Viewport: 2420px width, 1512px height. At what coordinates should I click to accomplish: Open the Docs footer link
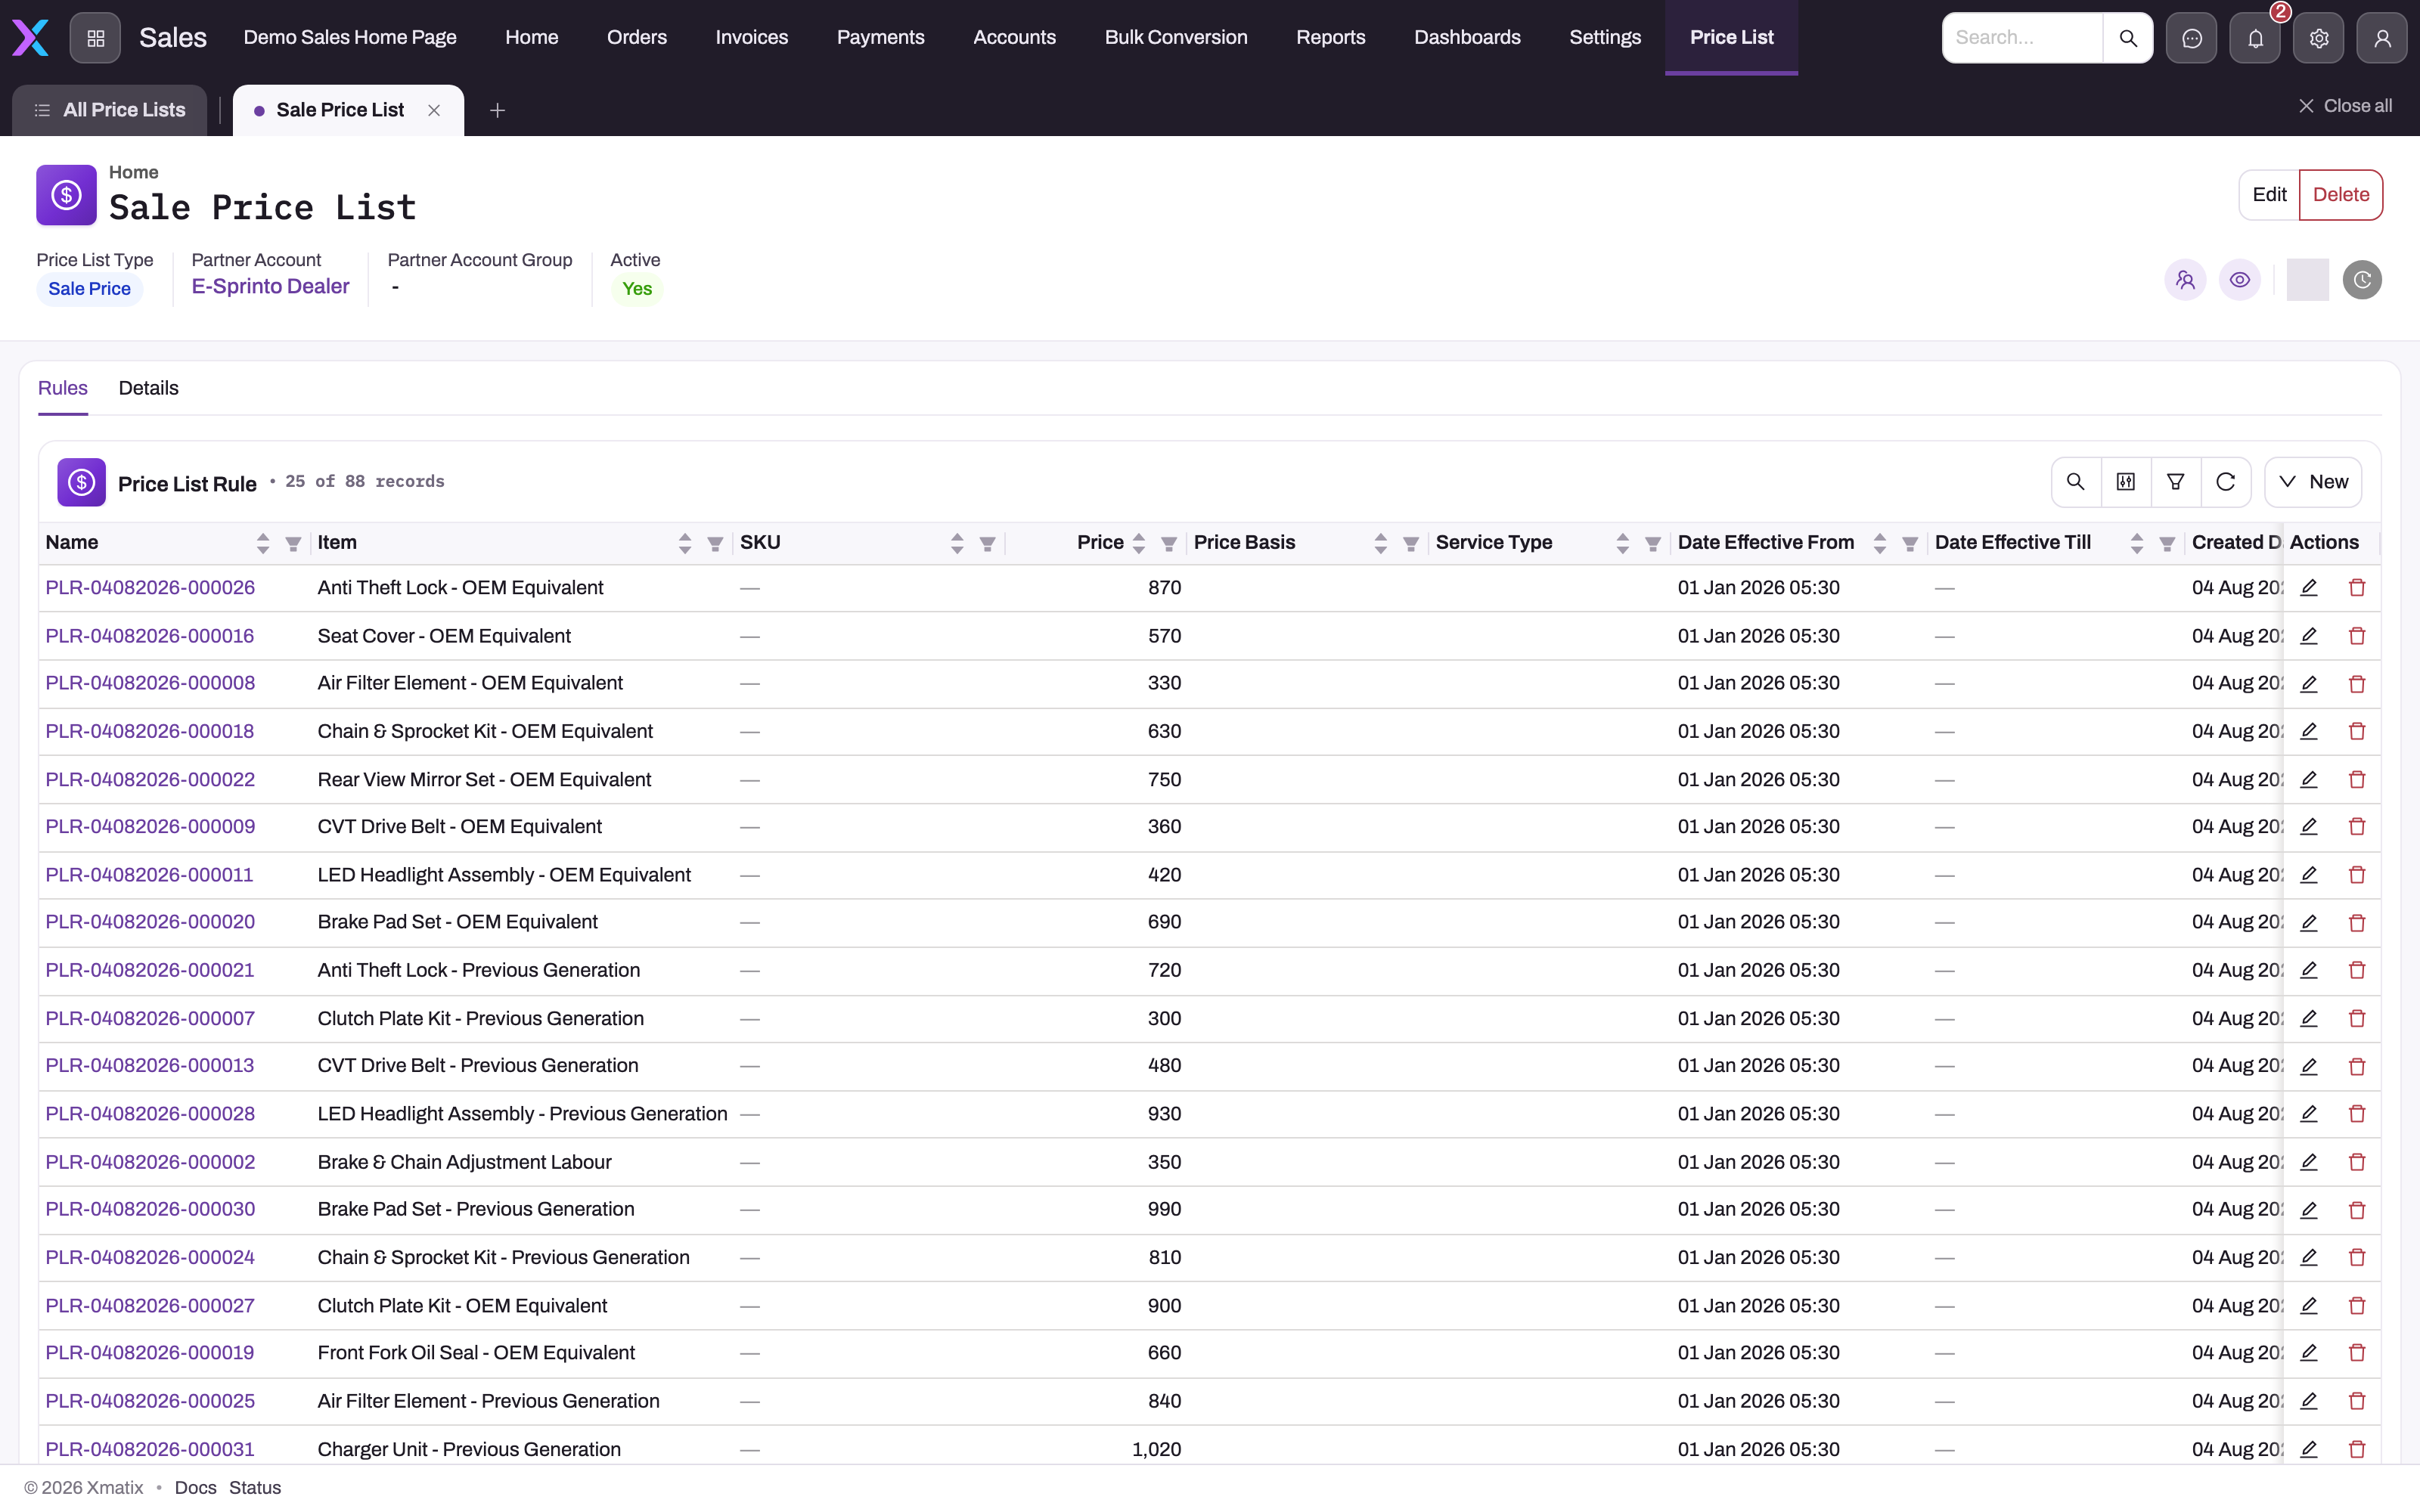(195, 1488)
